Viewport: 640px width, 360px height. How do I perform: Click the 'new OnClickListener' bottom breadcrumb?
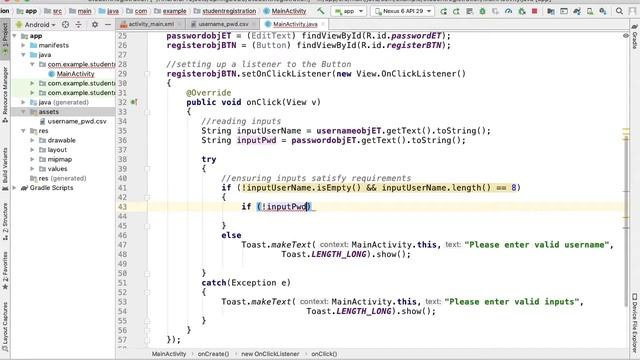pyautogui.click(x=270, y=354)
